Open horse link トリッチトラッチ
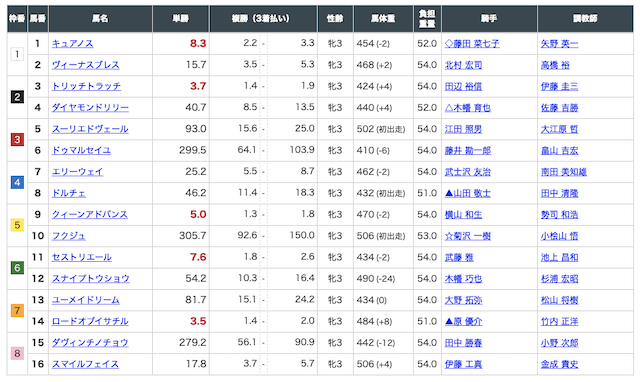 coord(86,87)
